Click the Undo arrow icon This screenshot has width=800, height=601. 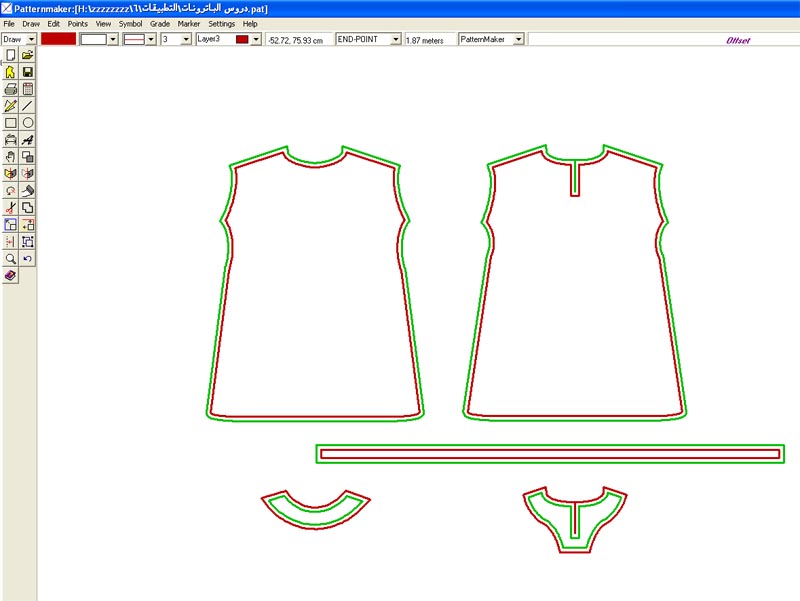(28, 259)
